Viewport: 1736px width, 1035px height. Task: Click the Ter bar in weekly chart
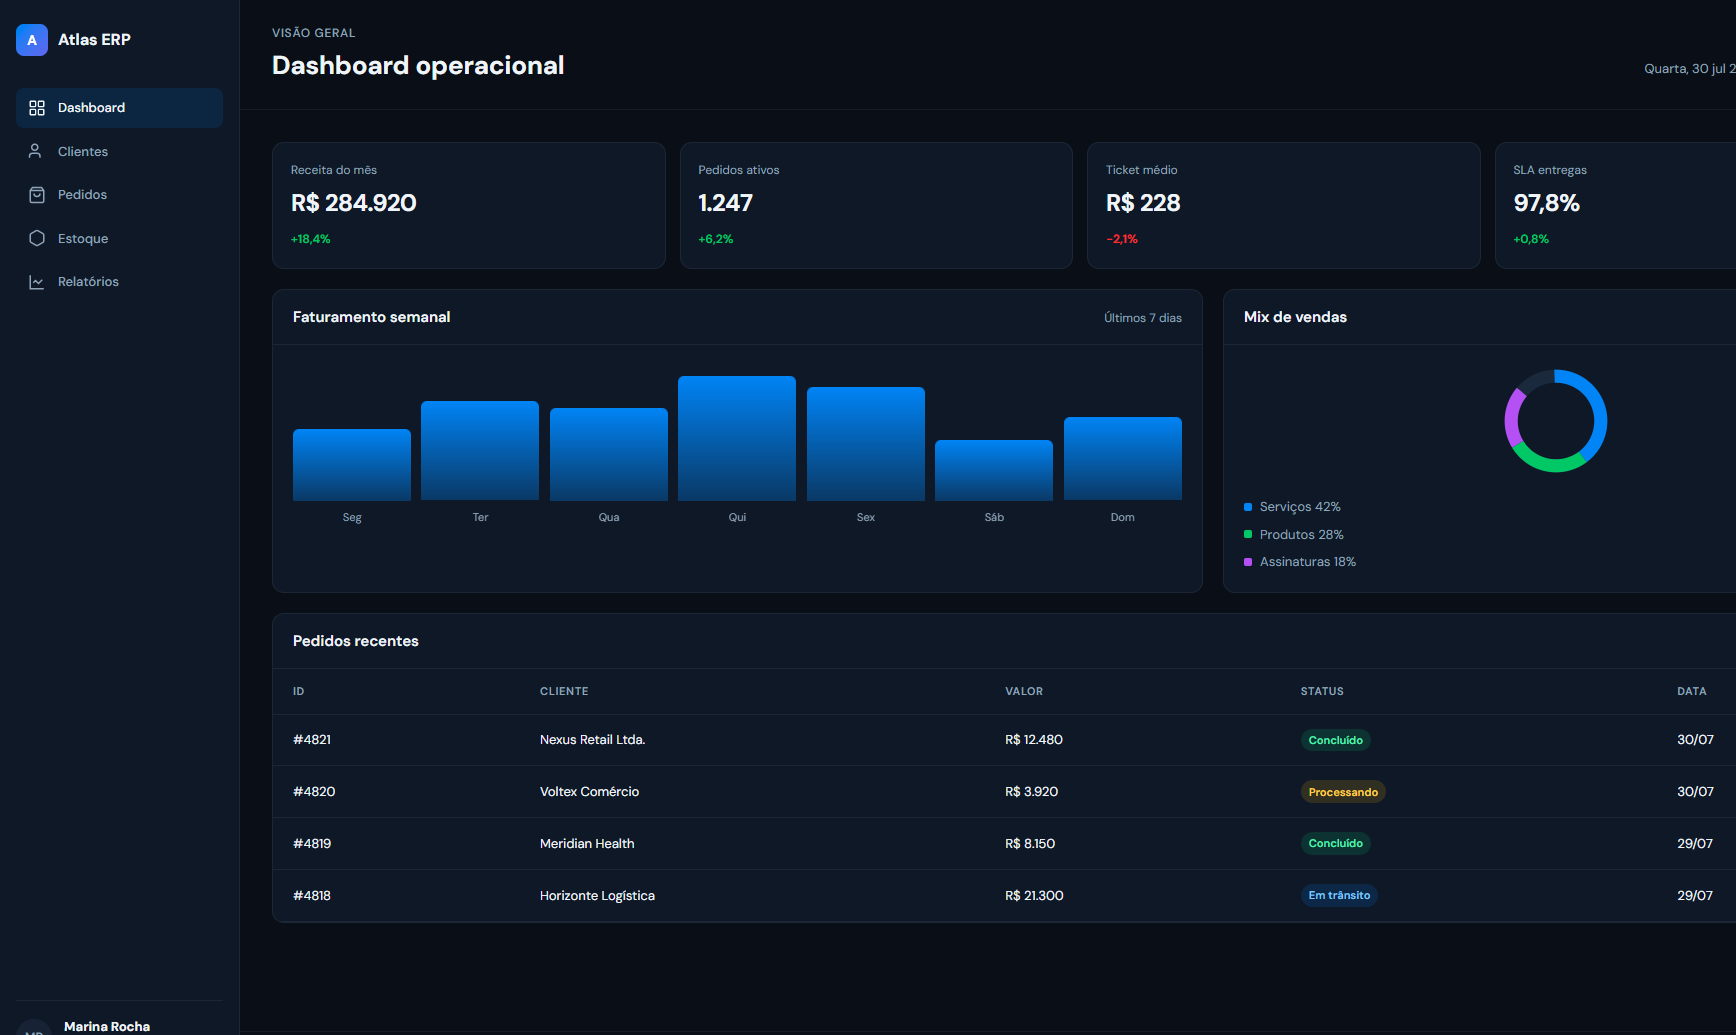480,451
